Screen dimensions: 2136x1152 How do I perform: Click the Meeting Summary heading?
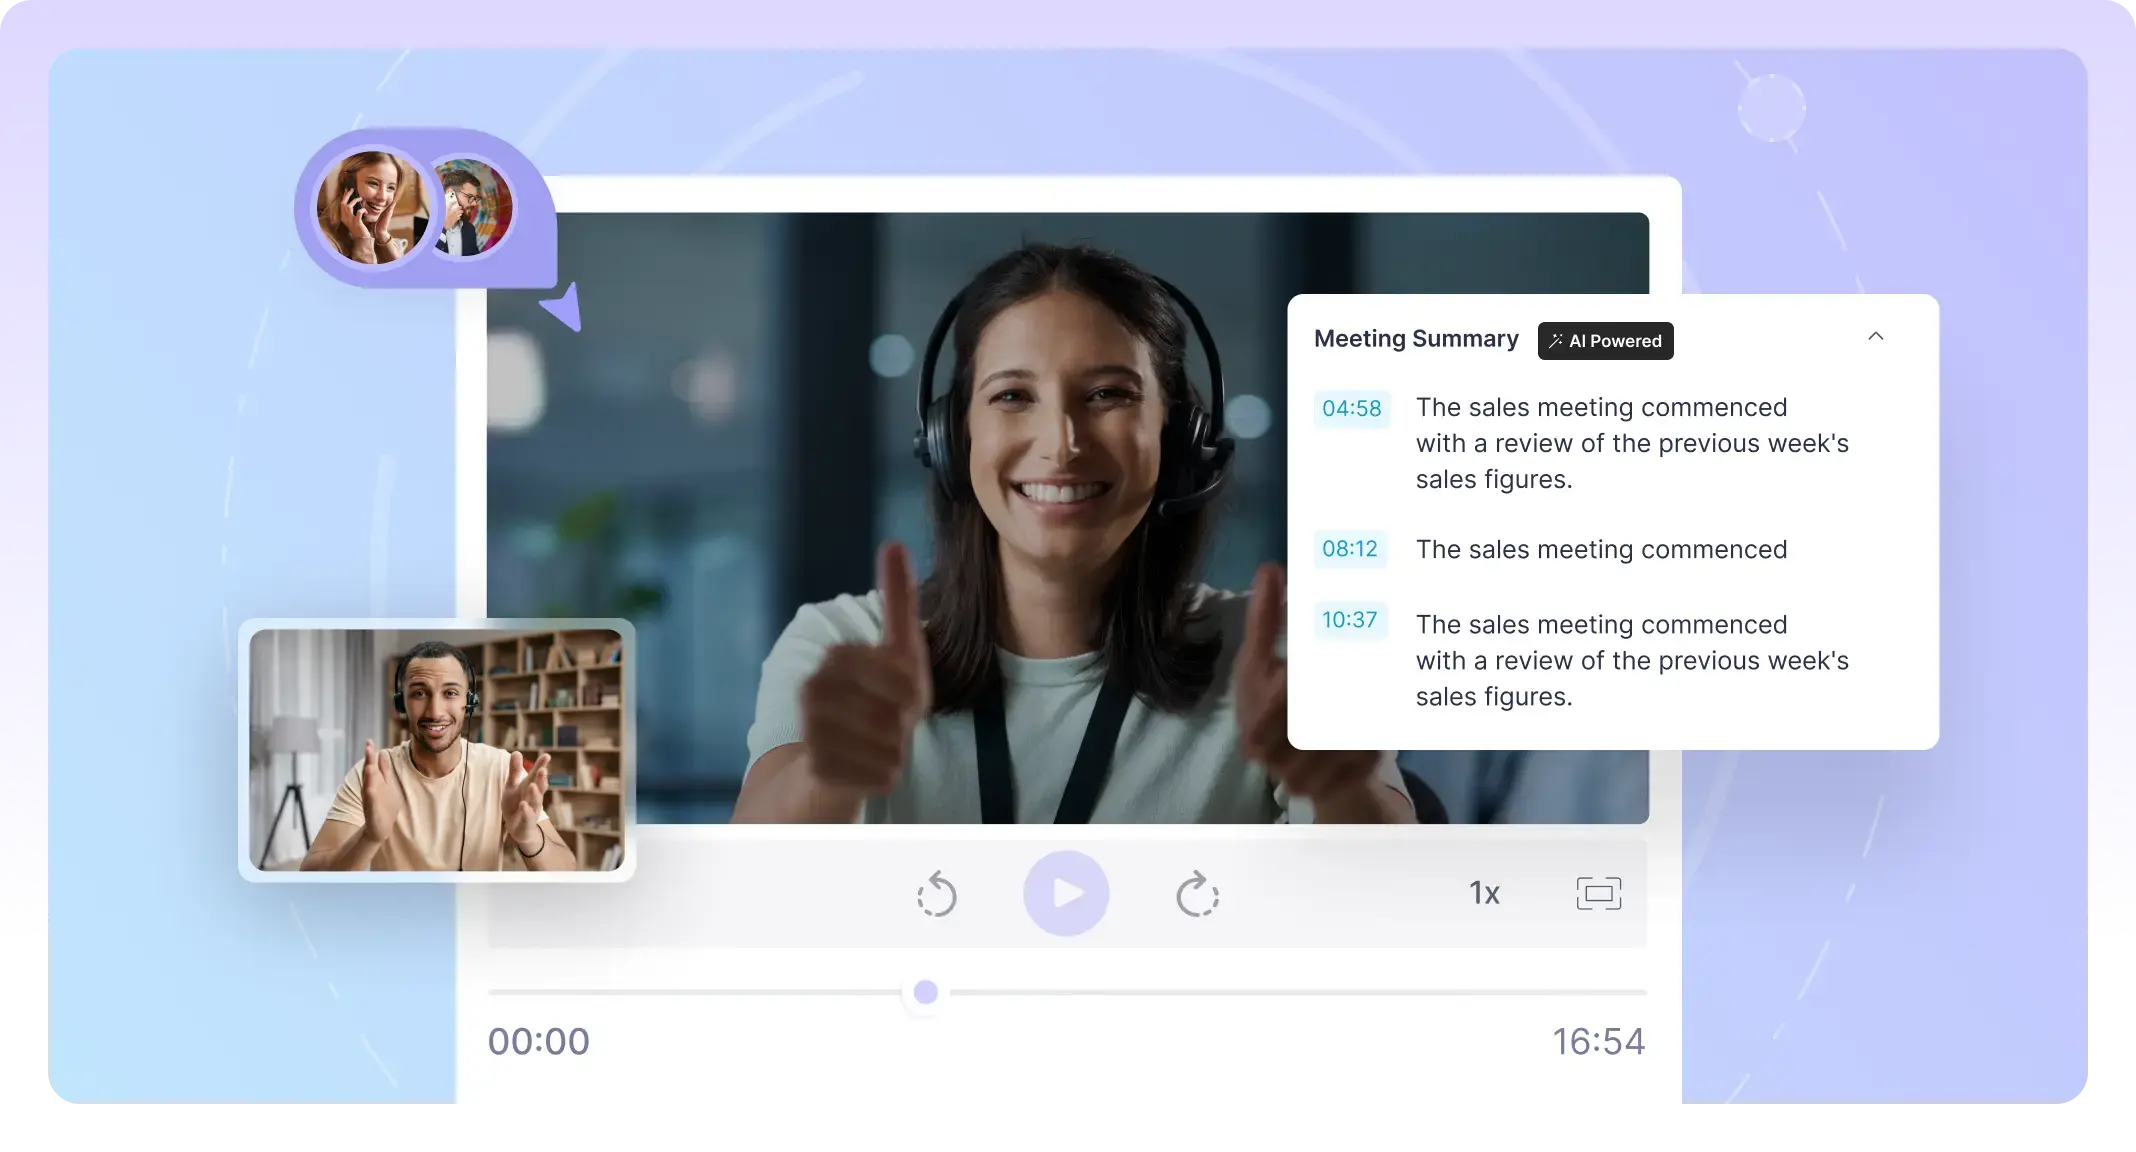(1416, 339)
